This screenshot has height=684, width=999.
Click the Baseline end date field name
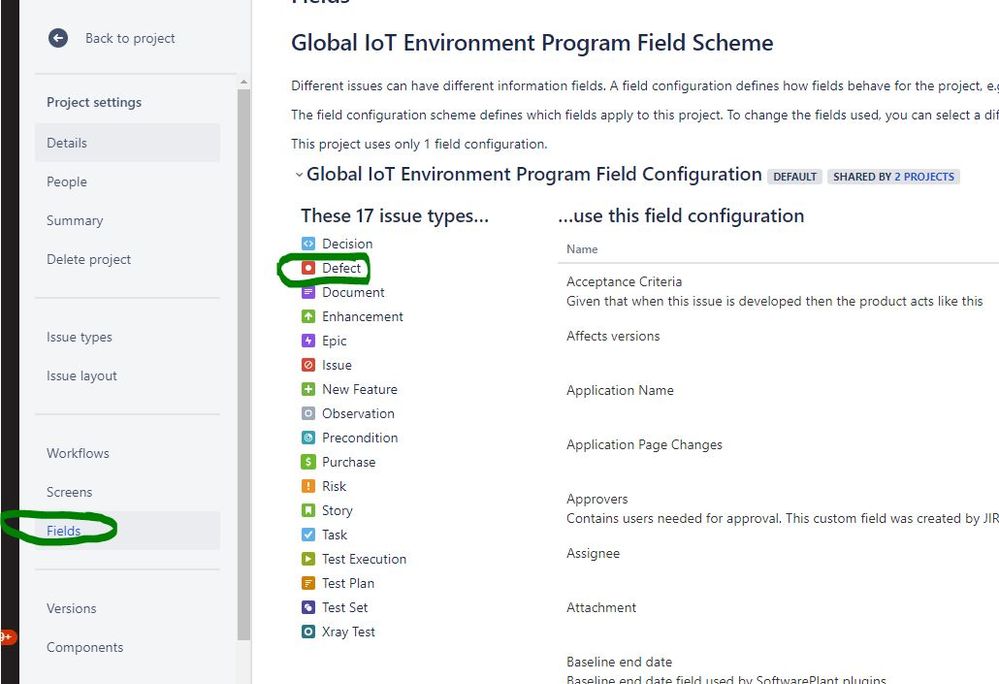pyautogui.click(x=619, y=662)
